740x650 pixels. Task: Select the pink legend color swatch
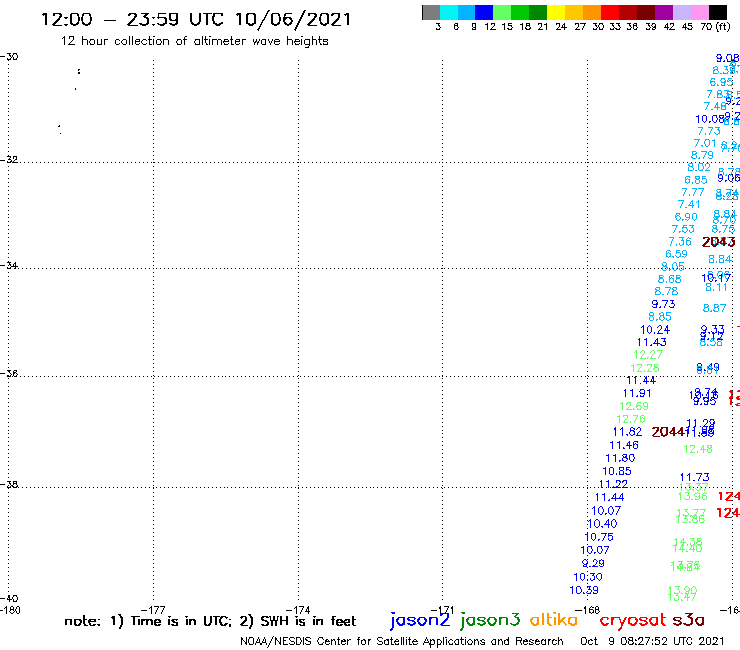(x=699, y=12)
